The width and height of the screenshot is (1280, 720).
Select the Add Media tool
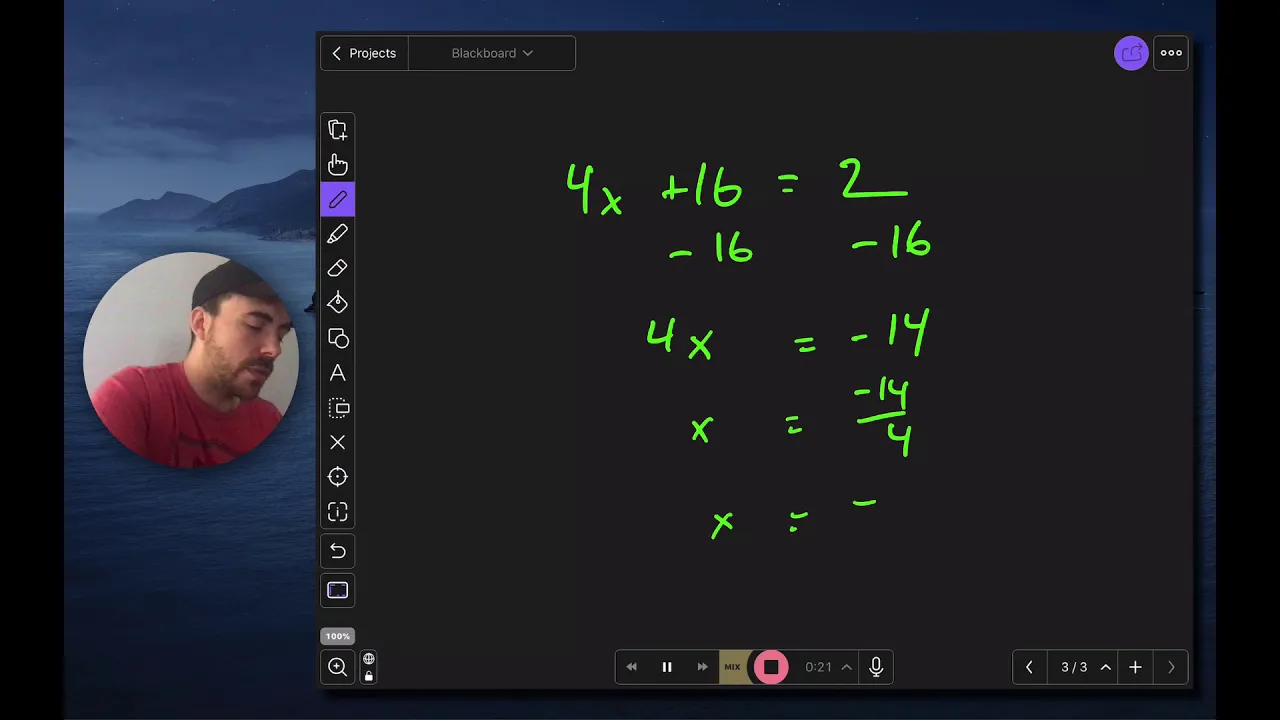(337, 130)
